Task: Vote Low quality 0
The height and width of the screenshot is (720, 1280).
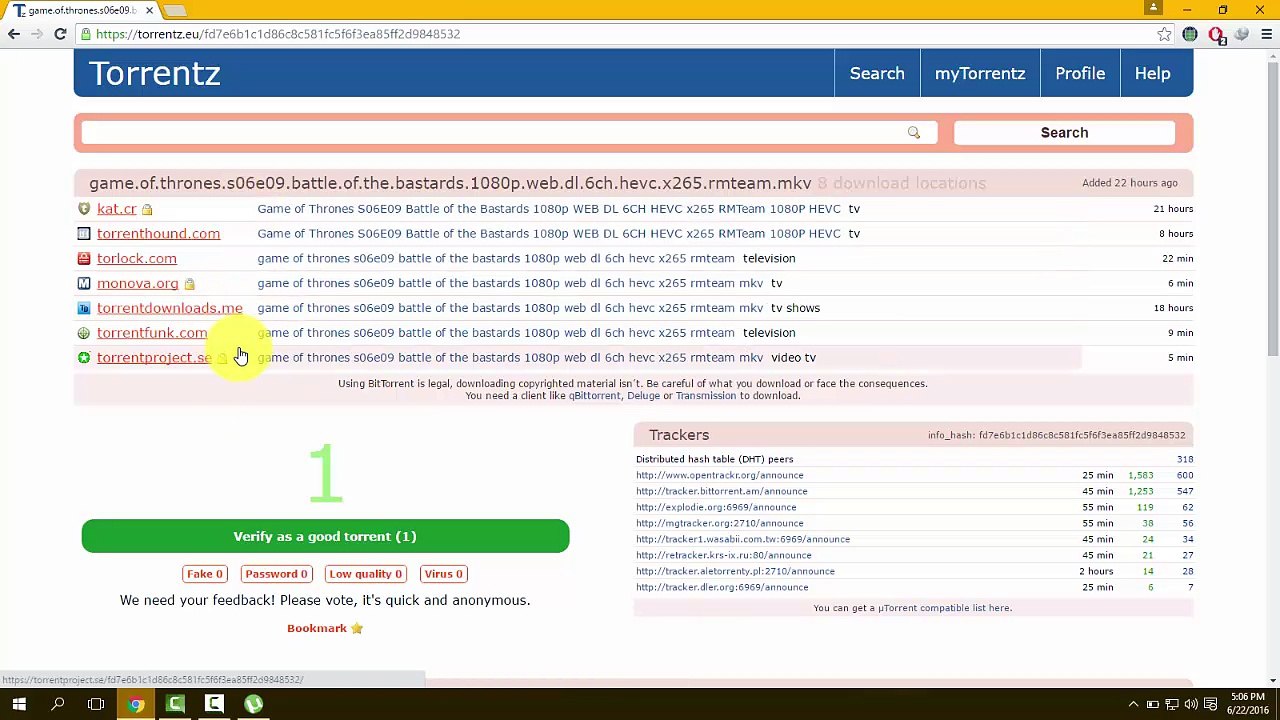Action: pos(365,574)
